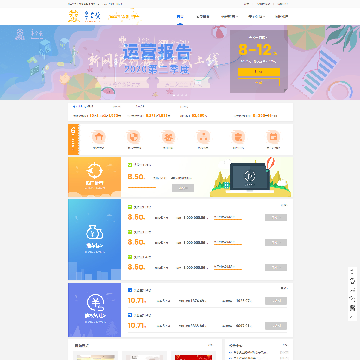Open the laptop illustration beside the orange card
The height and width of the screenshot is (360, 360).
click(x=250, y=177)
